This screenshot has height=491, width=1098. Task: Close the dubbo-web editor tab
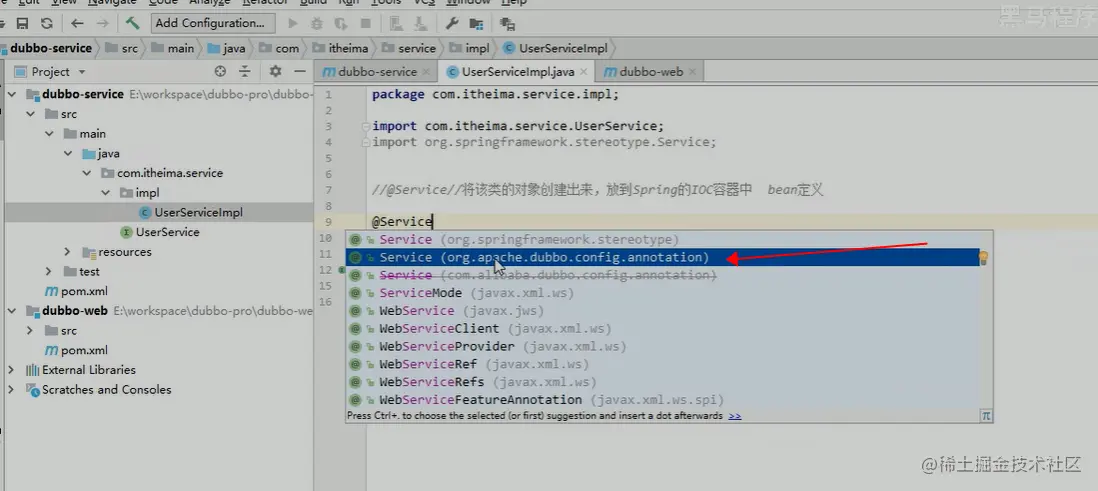(x=692, y=71)
